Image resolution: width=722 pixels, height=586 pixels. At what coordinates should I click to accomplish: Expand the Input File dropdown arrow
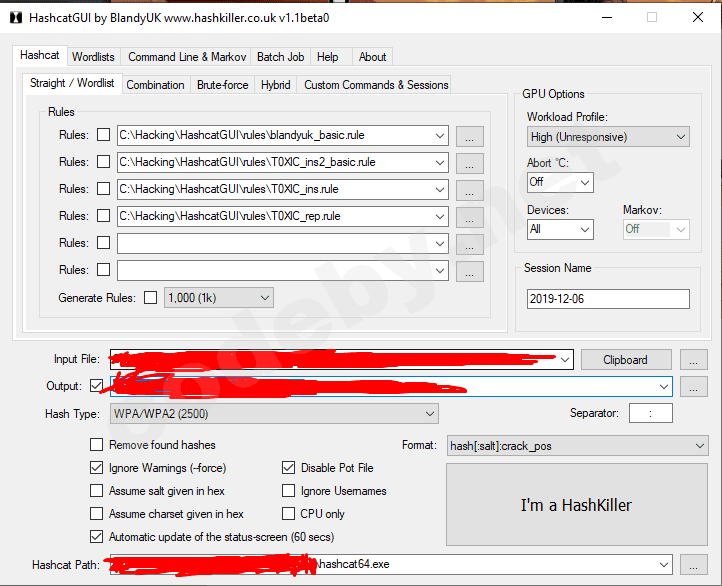click(565, 360)
